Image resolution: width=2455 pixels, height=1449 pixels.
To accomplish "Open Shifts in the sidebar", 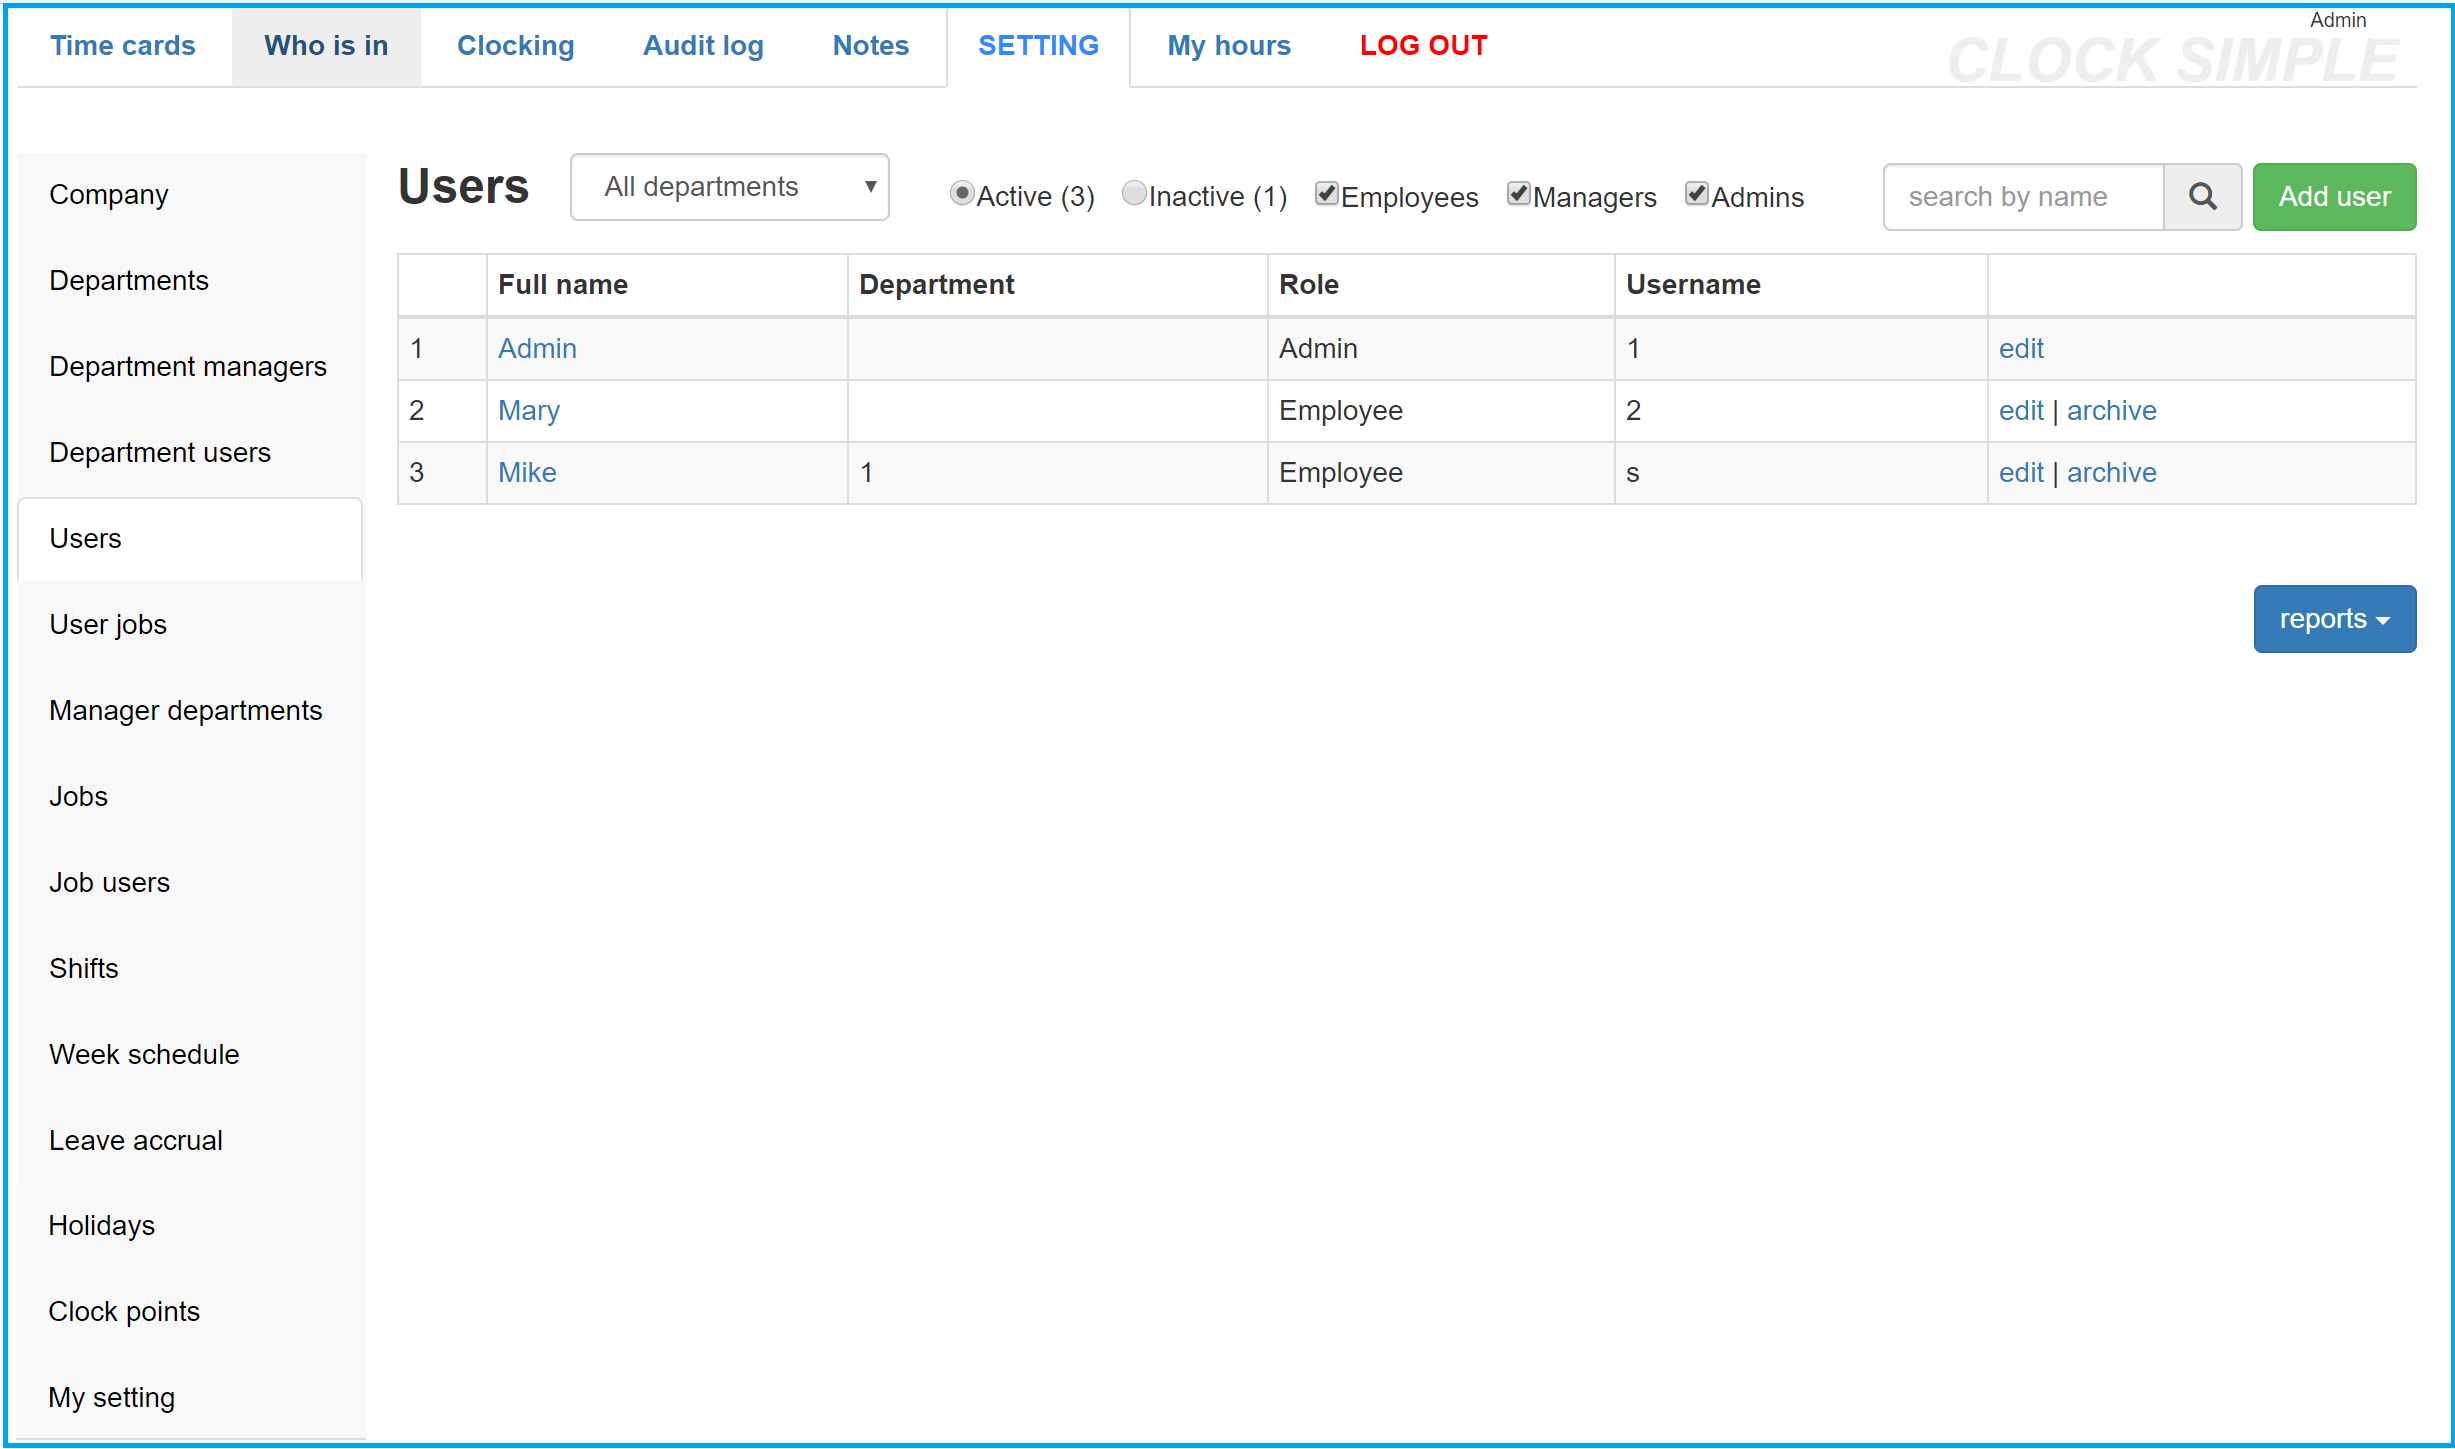I will coord(190,969).
